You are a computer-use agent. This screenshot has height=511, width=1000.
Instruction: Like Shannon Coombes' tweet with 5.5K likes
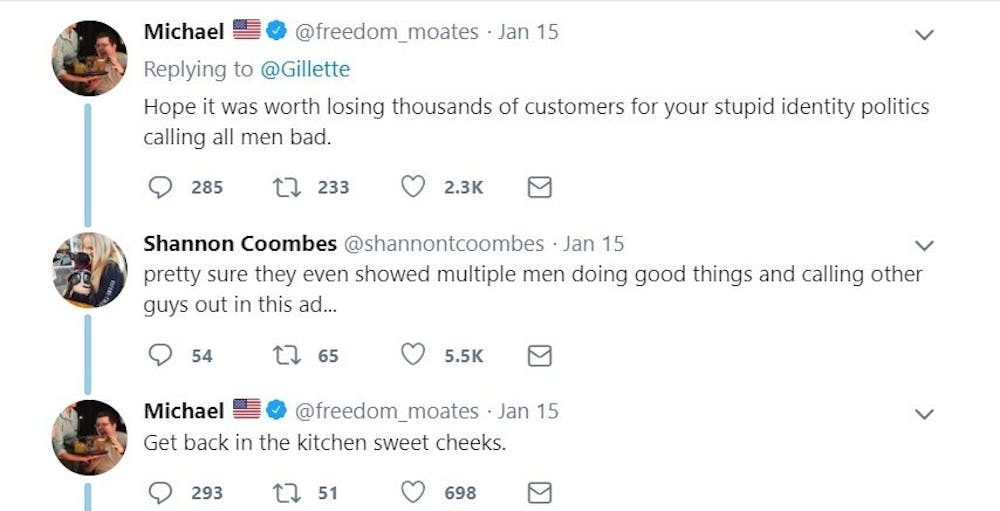pos(413,355)
